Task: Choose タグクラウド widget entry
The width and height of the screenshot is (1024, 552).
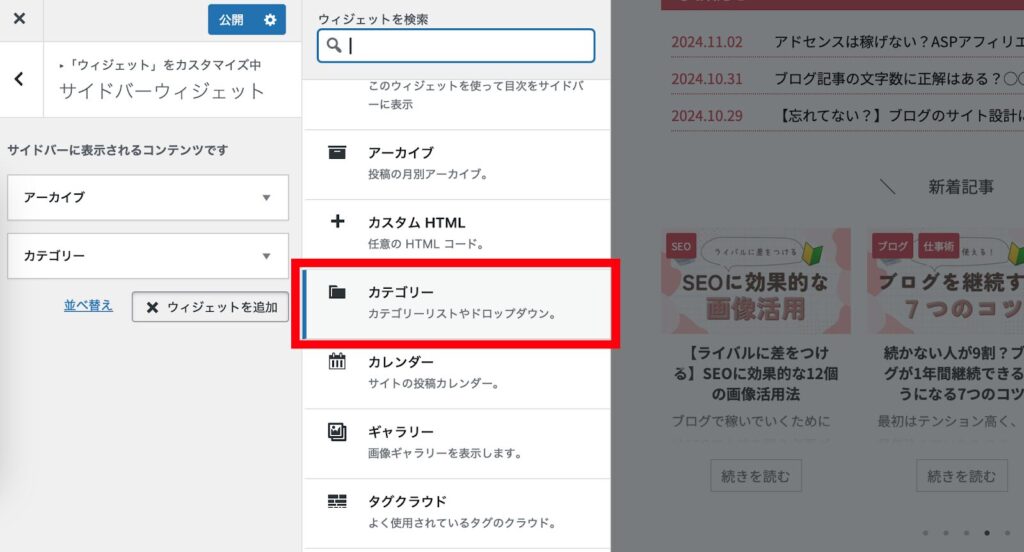Action: (x=457, y=513)
